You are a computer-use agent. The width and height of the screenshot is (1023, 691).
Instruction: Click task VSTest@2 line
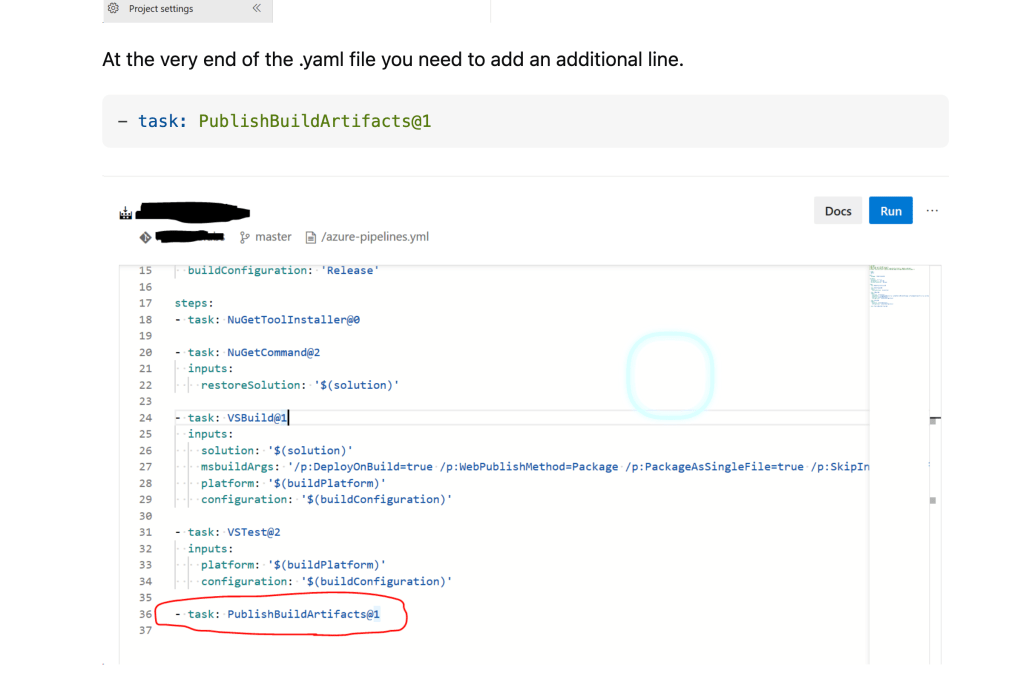[x=228, y=532]
